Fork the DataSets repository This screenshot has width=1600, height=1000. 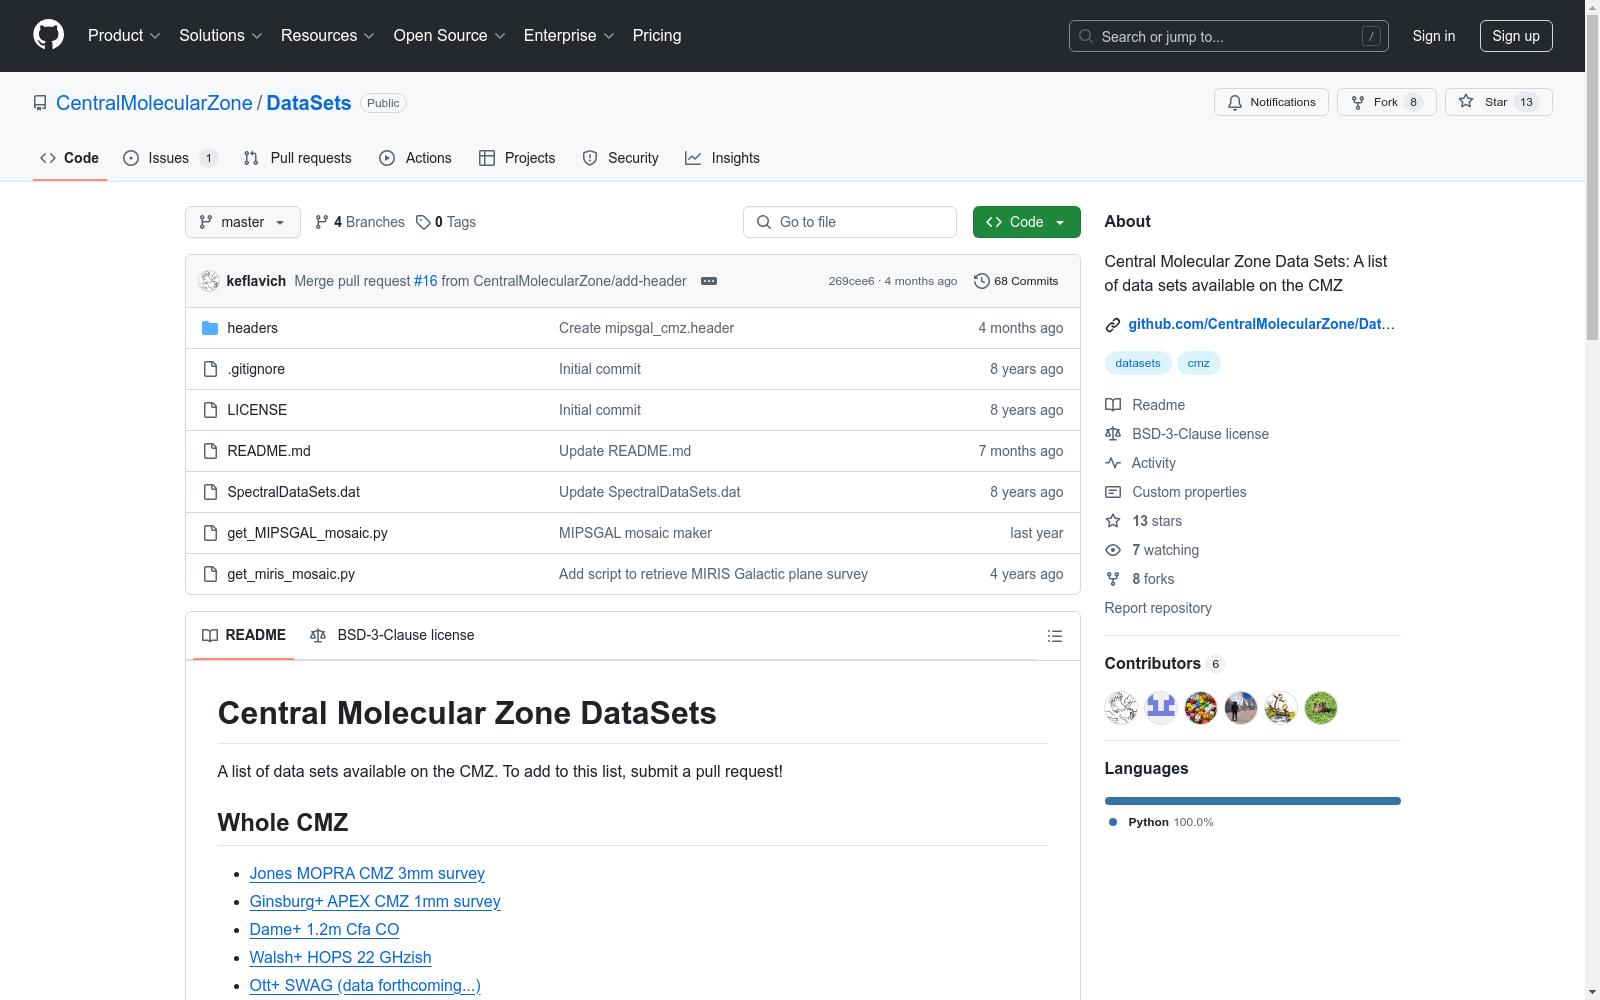[x=1387, y=102]
